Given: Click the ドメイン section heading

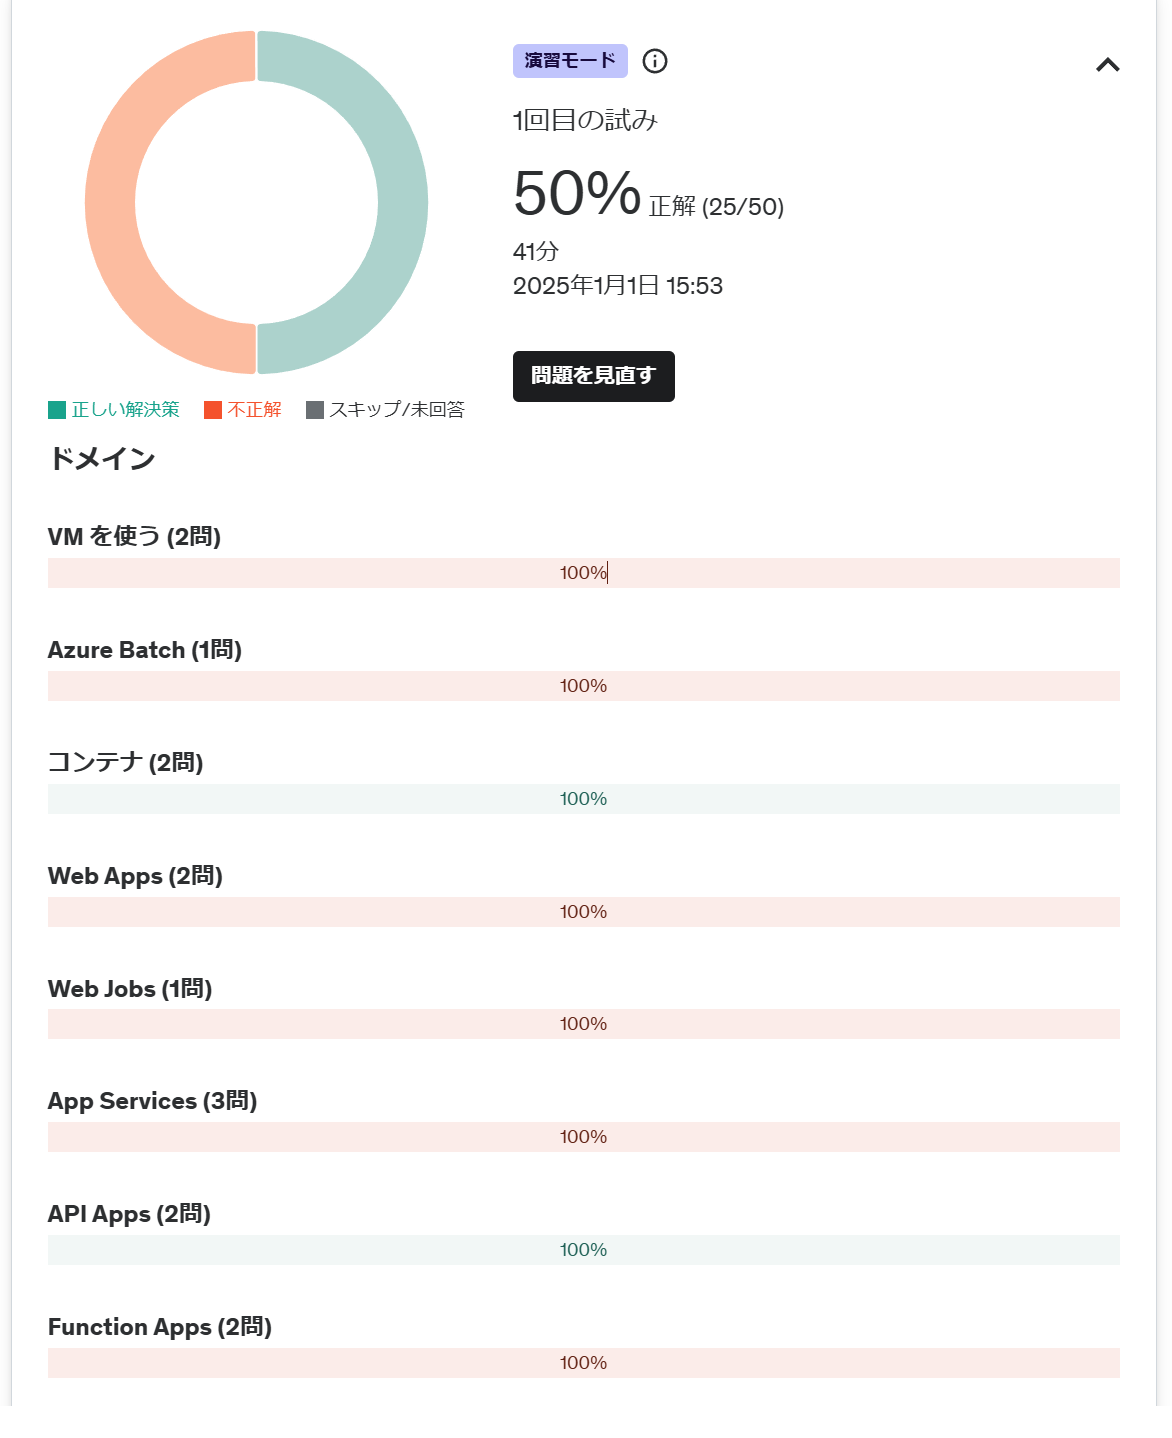Looking at the screenshot, I should 102,459.
